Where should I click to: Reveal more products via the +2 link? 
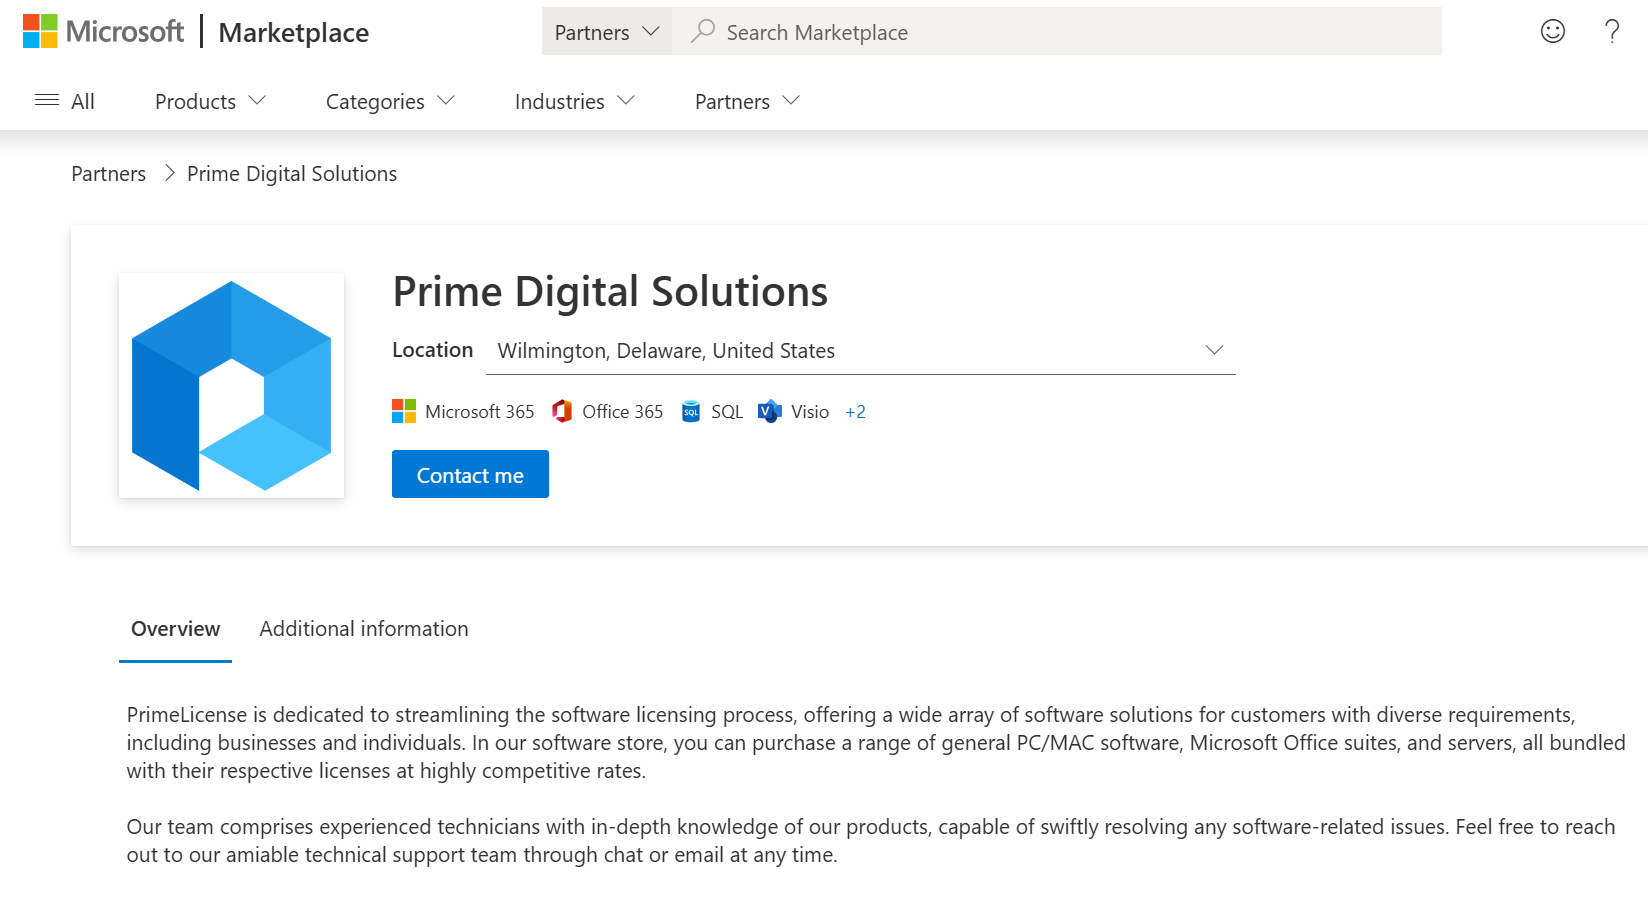(x=855, y=411)
